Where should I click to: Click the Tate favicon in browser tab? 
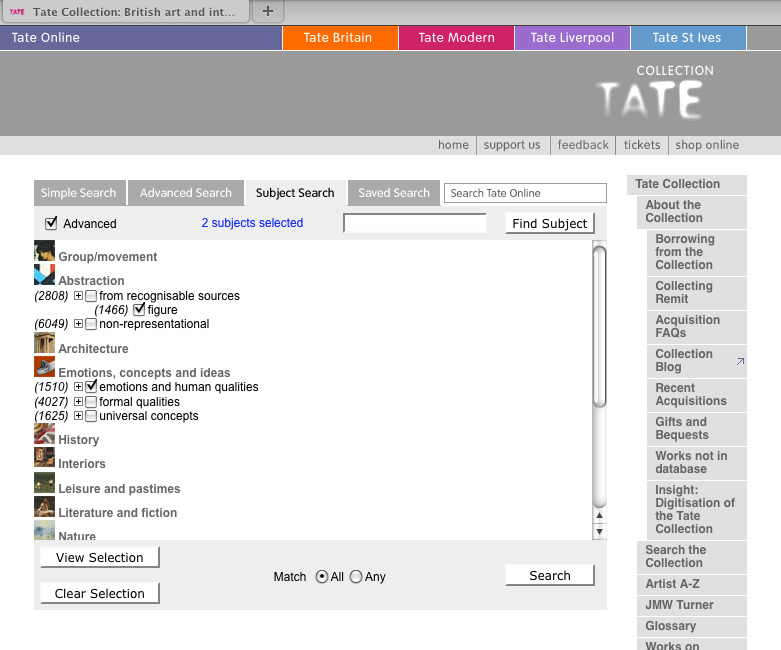click(17, 11)
